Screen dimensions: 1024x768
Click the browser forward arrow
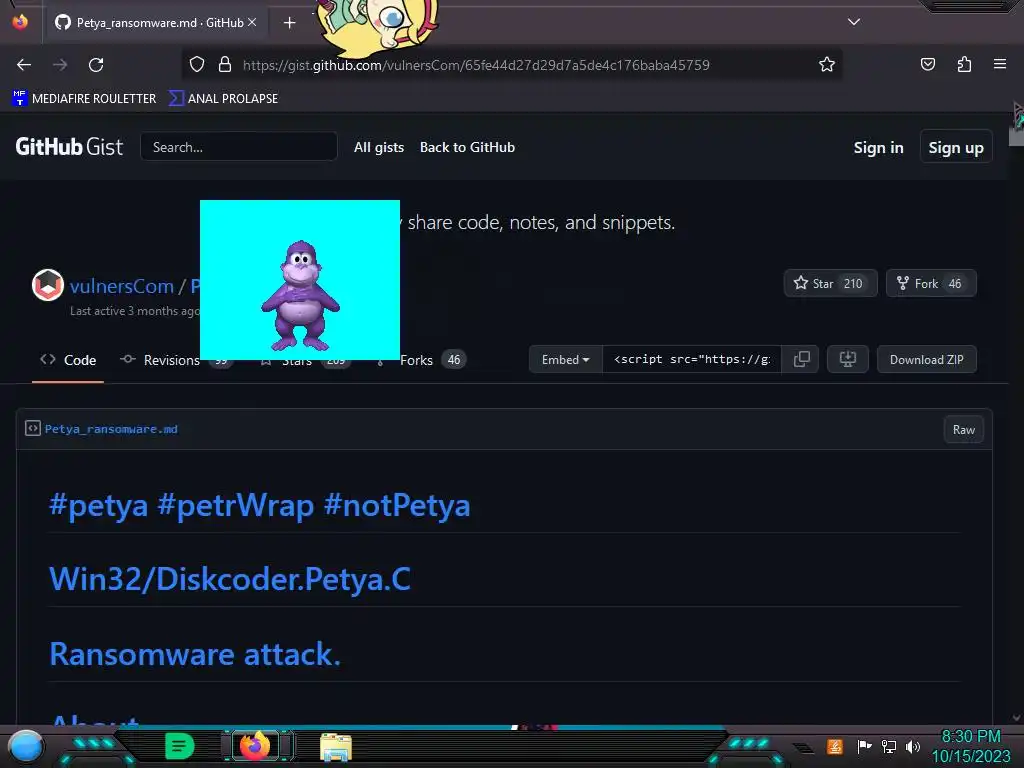[60, 65]
